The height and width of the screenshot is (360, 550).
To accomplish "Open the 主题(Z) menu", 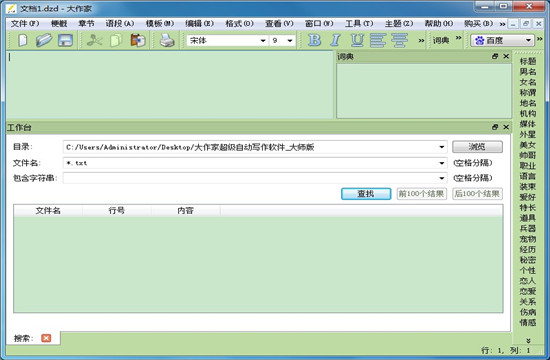I will point(399,24).
